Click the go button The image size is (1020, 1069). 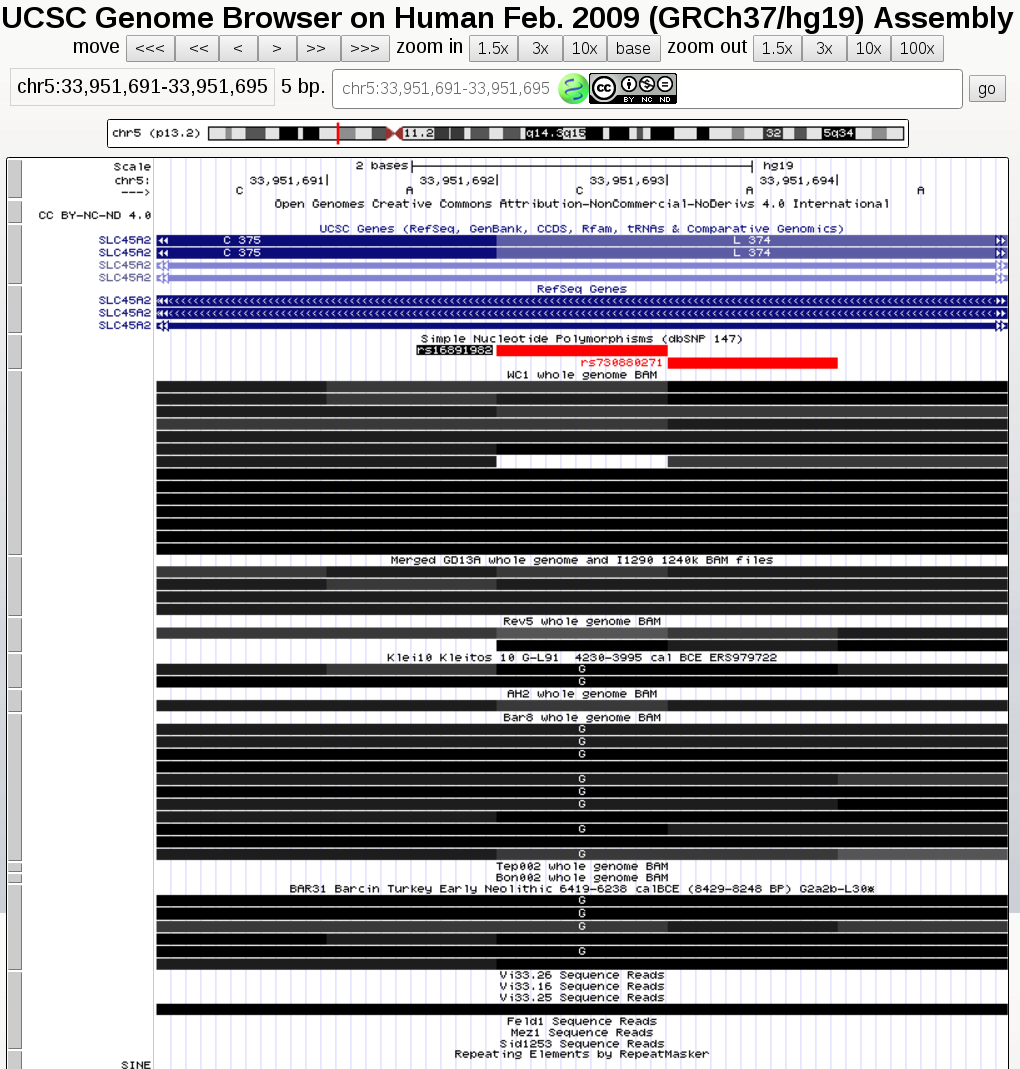987,89
